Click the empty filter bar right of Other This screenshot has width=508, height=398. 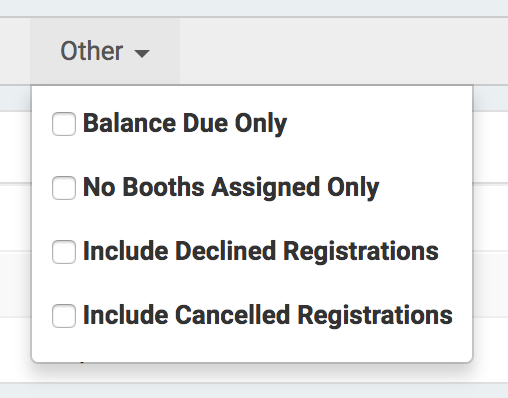pyautogui.click(x=343, y=51)
